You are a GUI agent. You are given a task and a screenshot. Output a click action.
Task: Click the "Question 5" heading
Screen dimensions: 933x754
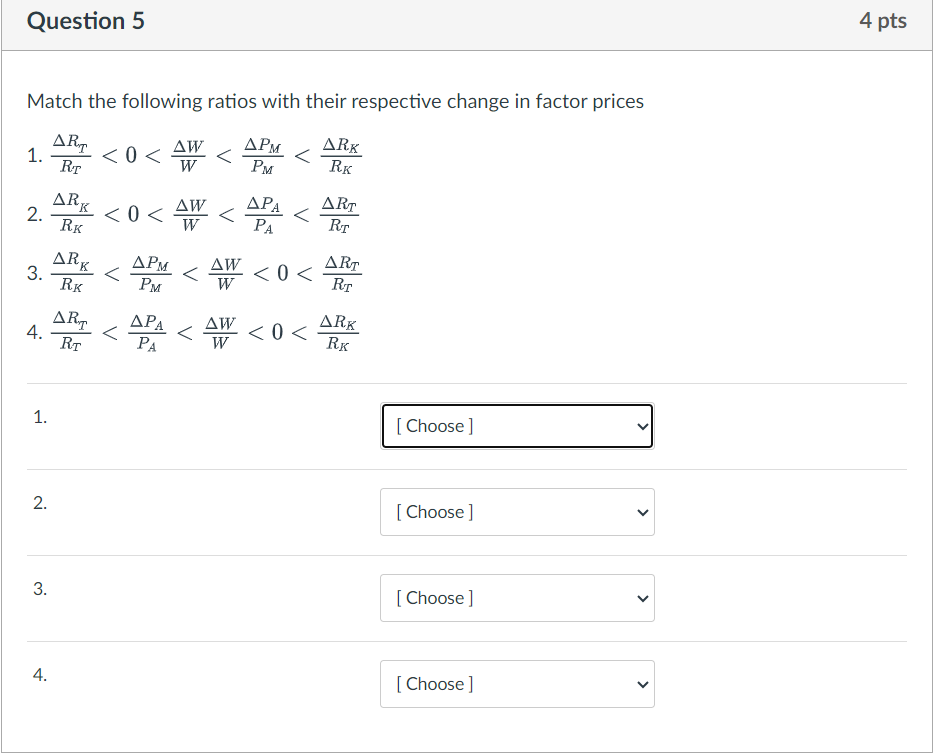click(x=86, y=21)
